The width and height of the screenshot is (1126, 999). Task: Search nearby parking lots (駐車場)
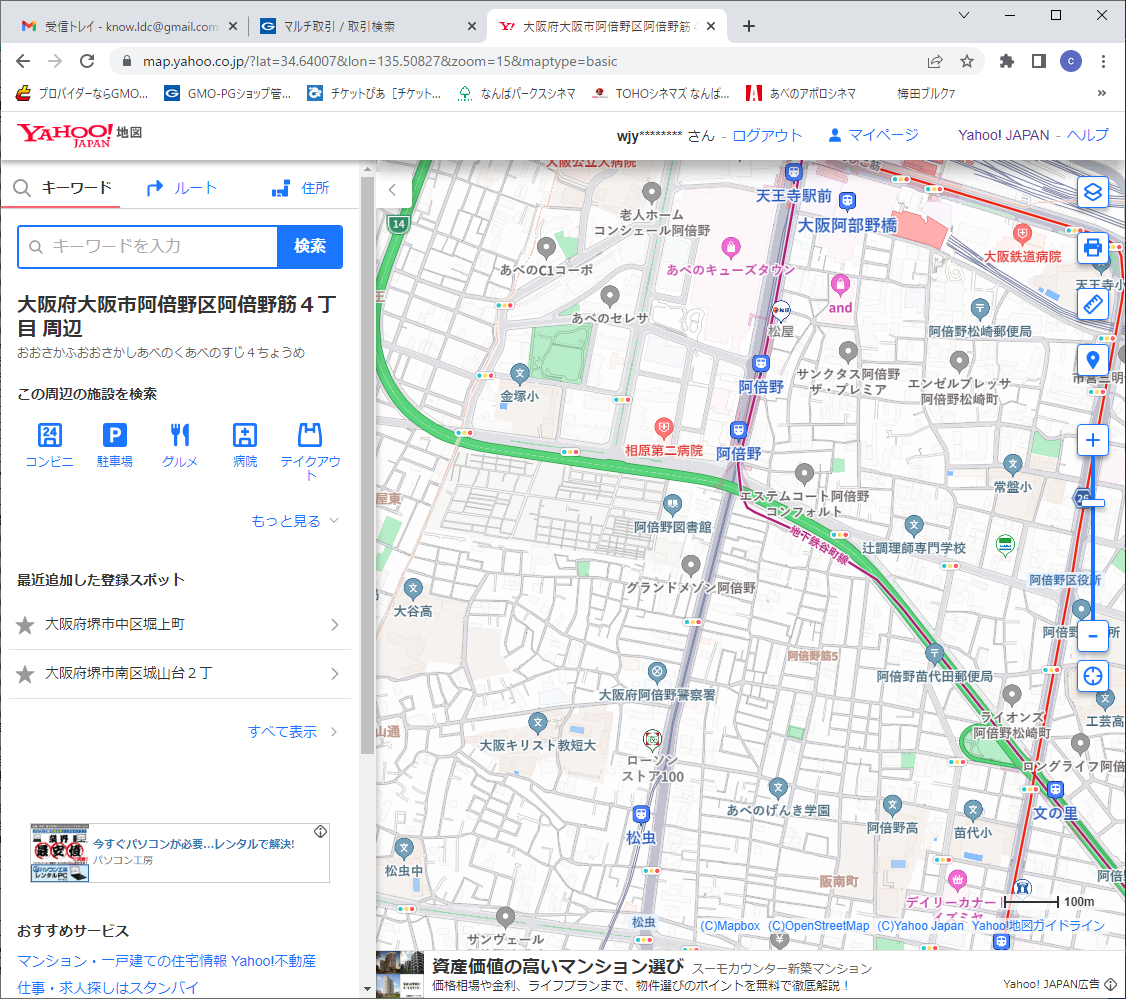115,445
